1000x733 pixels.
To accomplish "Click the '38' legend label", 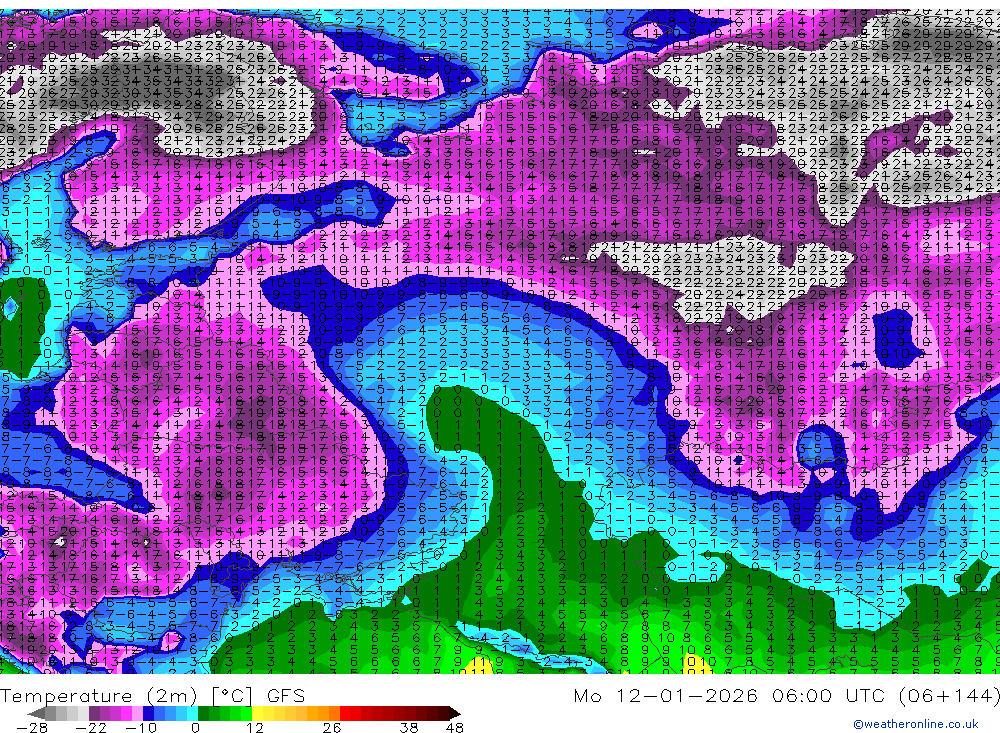I will point(408,727).
